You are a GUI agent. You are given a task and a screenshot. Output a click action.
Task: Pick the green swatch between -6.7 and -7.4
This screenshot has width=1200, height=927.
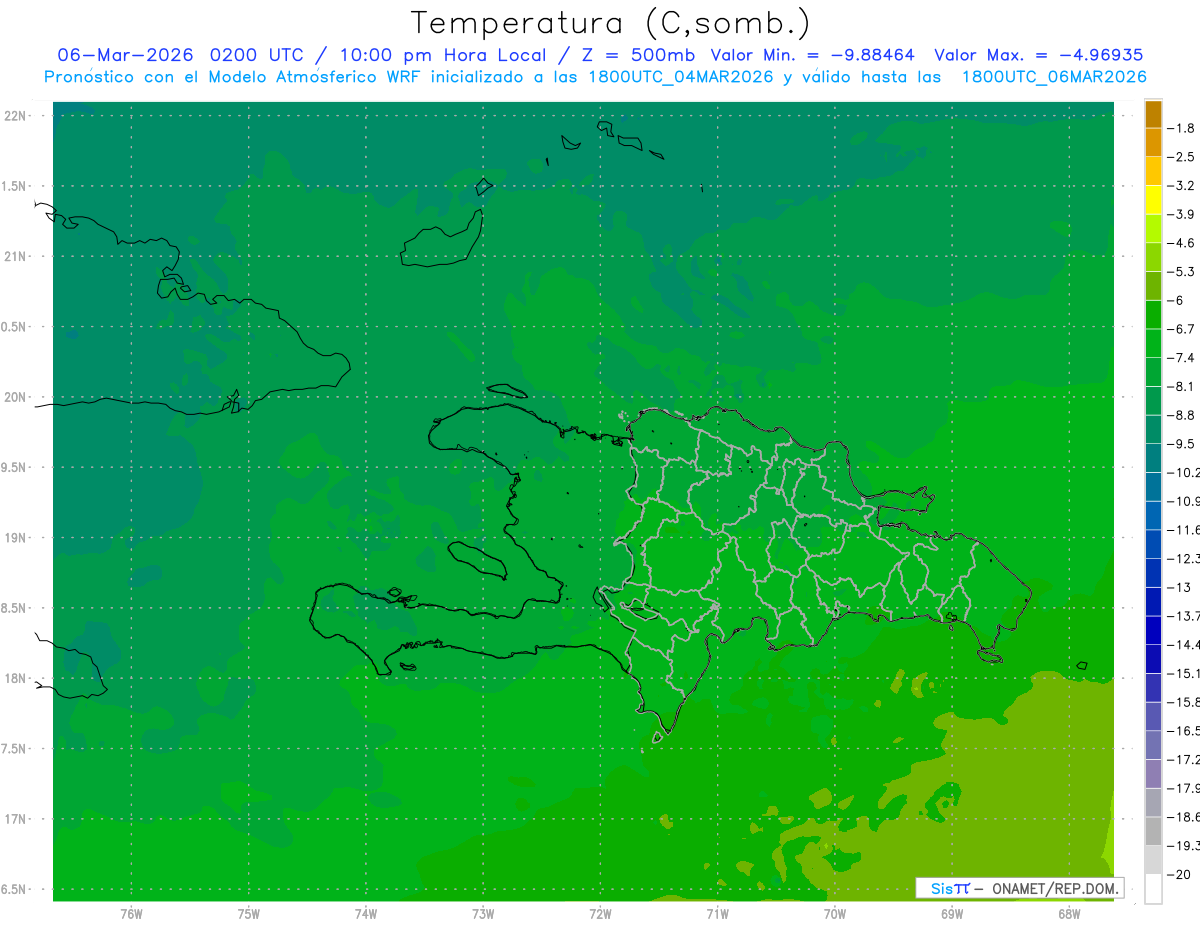pos(1153,343)
